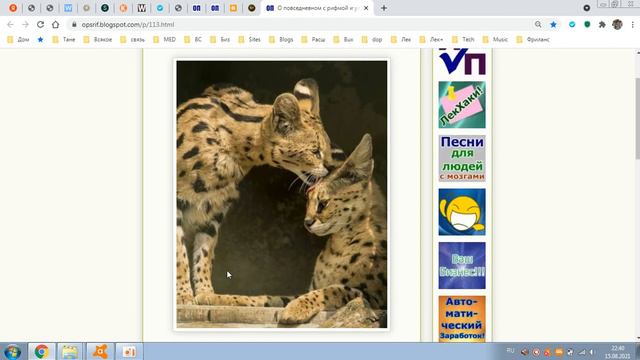Open the Ваш Бизнес sidebar banner

(x=462, y=265)
